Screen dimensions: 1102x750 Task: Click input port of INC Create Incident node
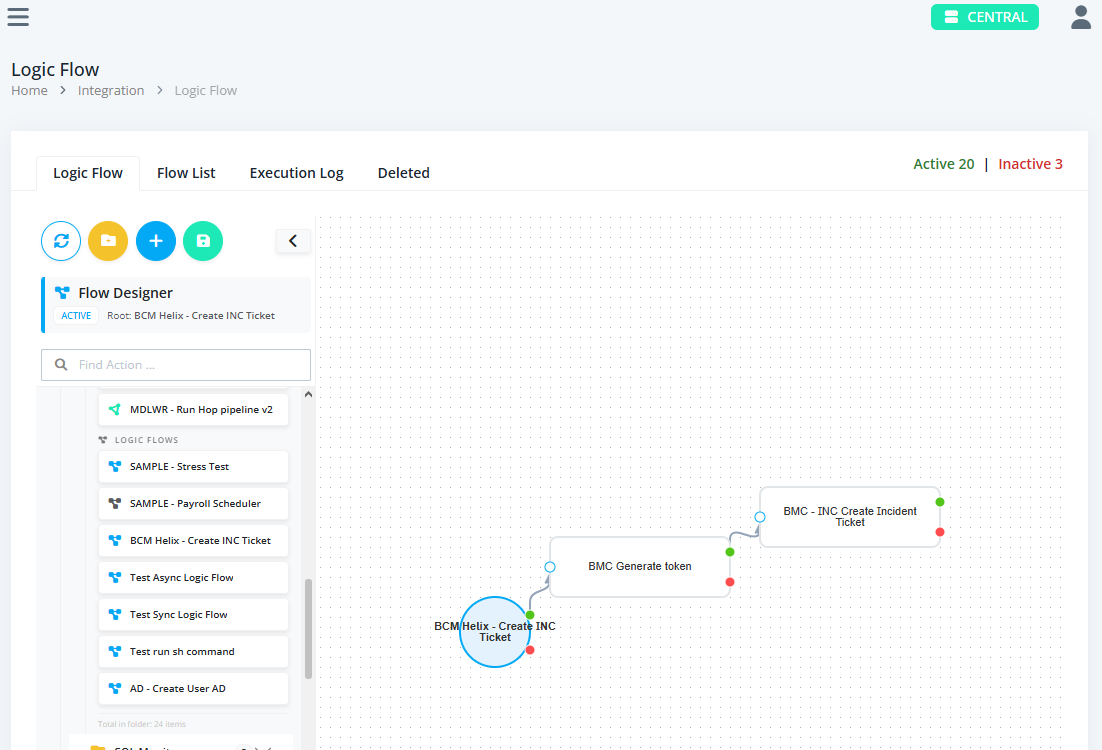[760, 517]
